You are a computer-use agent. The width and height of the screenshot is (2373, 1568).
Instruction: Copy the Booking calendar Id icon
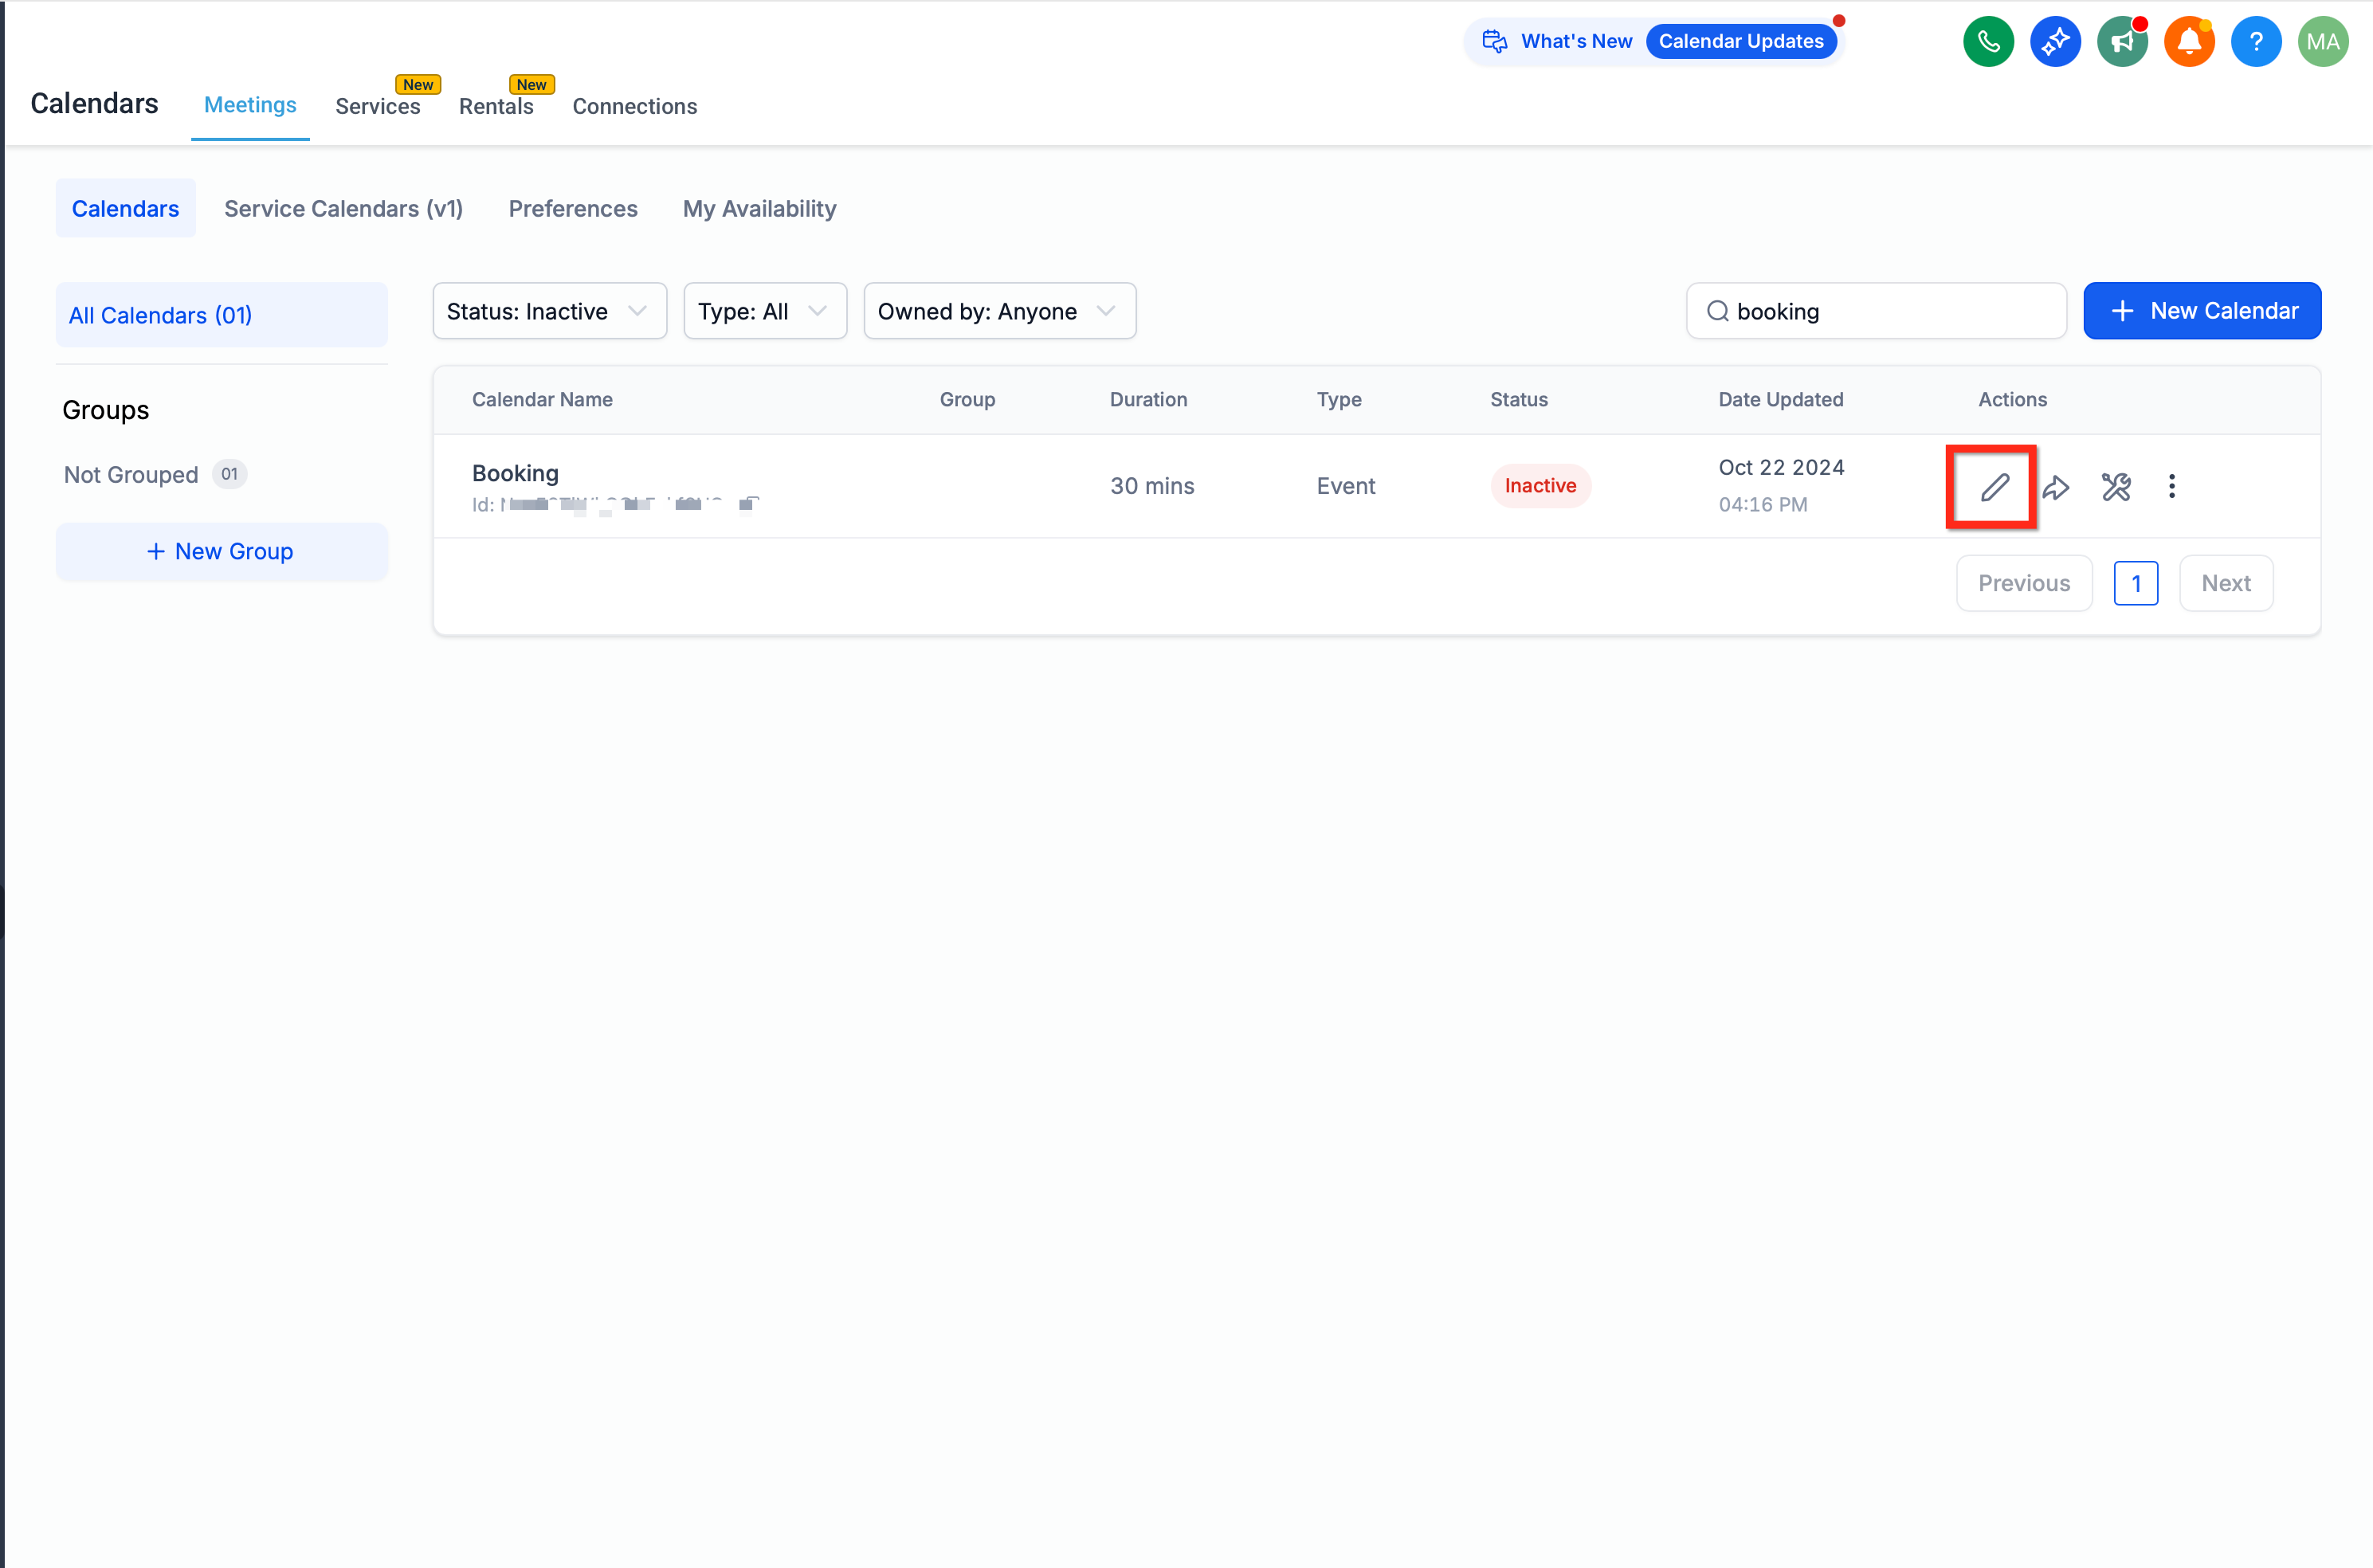coord(749,504)
